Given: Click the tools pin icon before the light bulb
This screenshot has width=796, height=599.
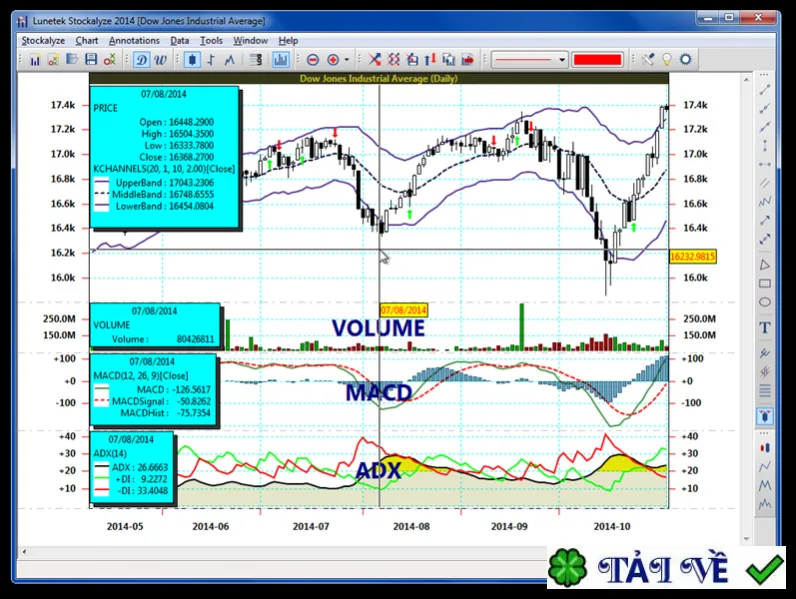Looking at the screenshot, I should (x=648, y=60).
